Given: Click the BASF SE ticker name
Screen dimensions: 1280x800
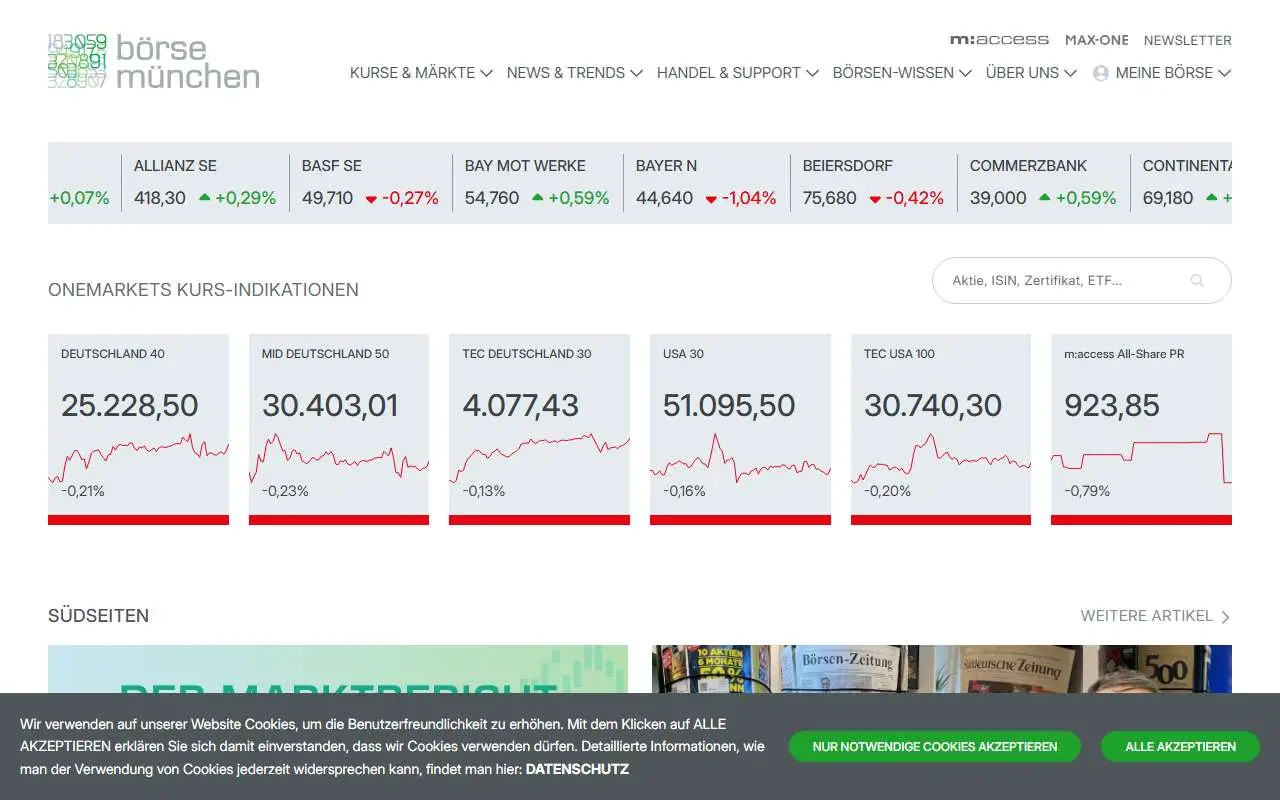Looking at the screenshot, I should [x=332, y=166].
